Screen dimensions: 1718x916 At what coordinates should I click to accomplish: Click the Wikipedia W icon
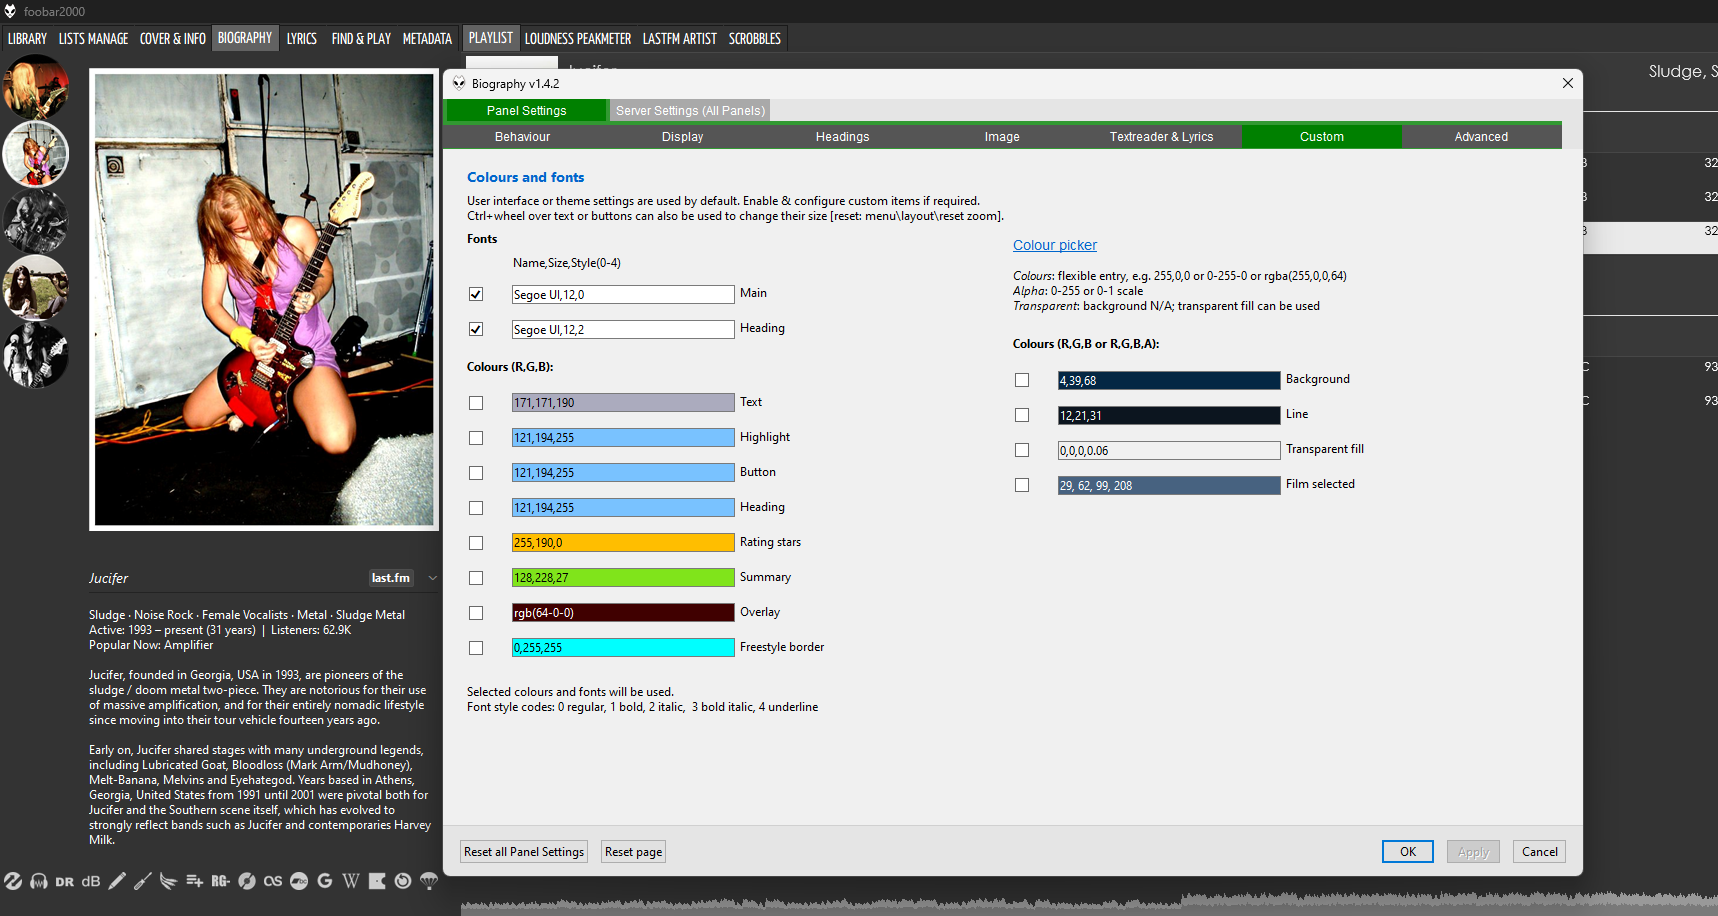pos(351,881)
